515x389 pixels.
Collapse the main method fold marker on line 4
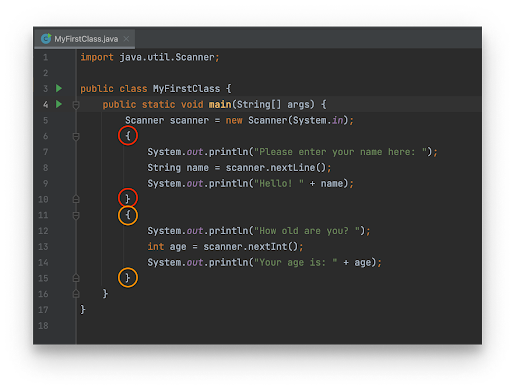tap(76, 105)
